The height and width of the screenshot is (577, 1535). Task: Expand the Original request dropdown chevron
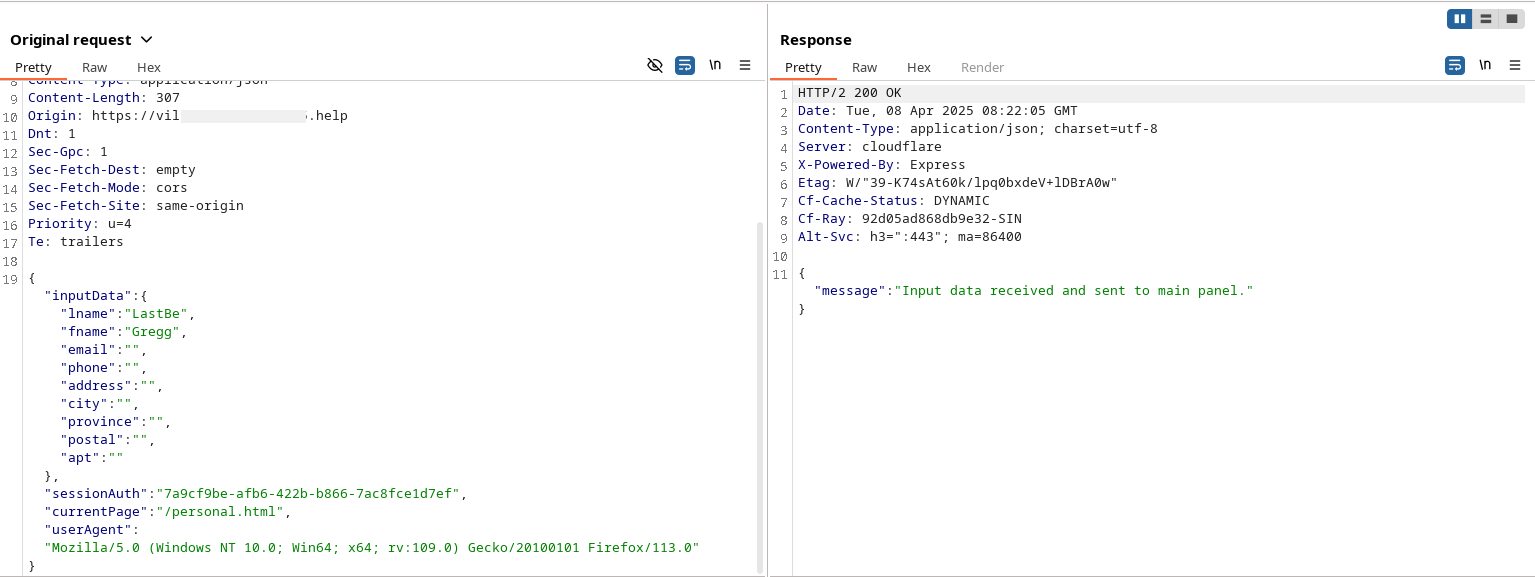pos(146,40)
